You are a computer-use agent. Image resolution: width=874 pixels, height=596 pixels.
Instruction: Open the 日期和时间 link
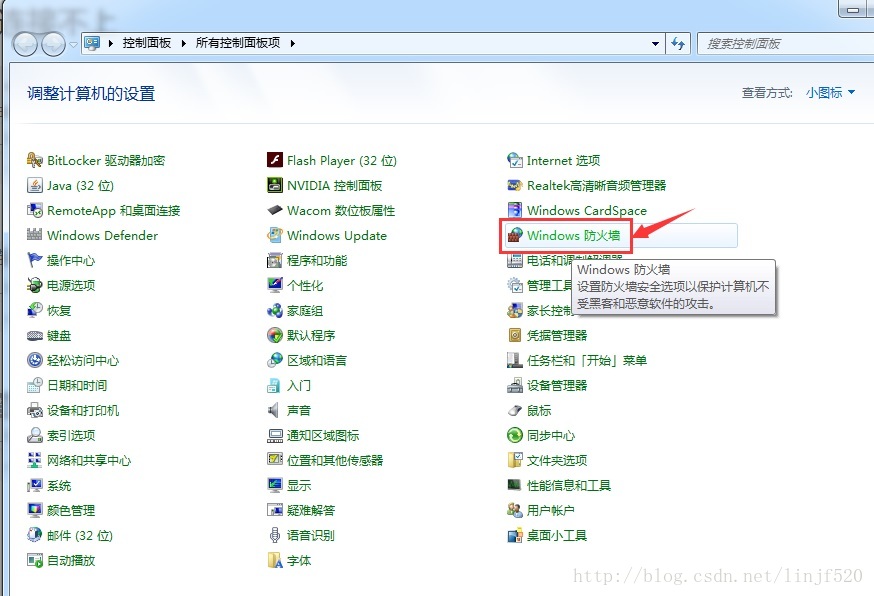tap(77, 385)
